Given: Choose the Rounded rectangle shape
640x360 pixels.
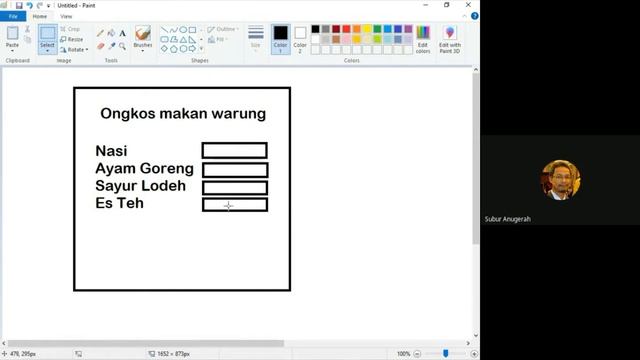Looking at the screenshot, I should coord(164,39).
